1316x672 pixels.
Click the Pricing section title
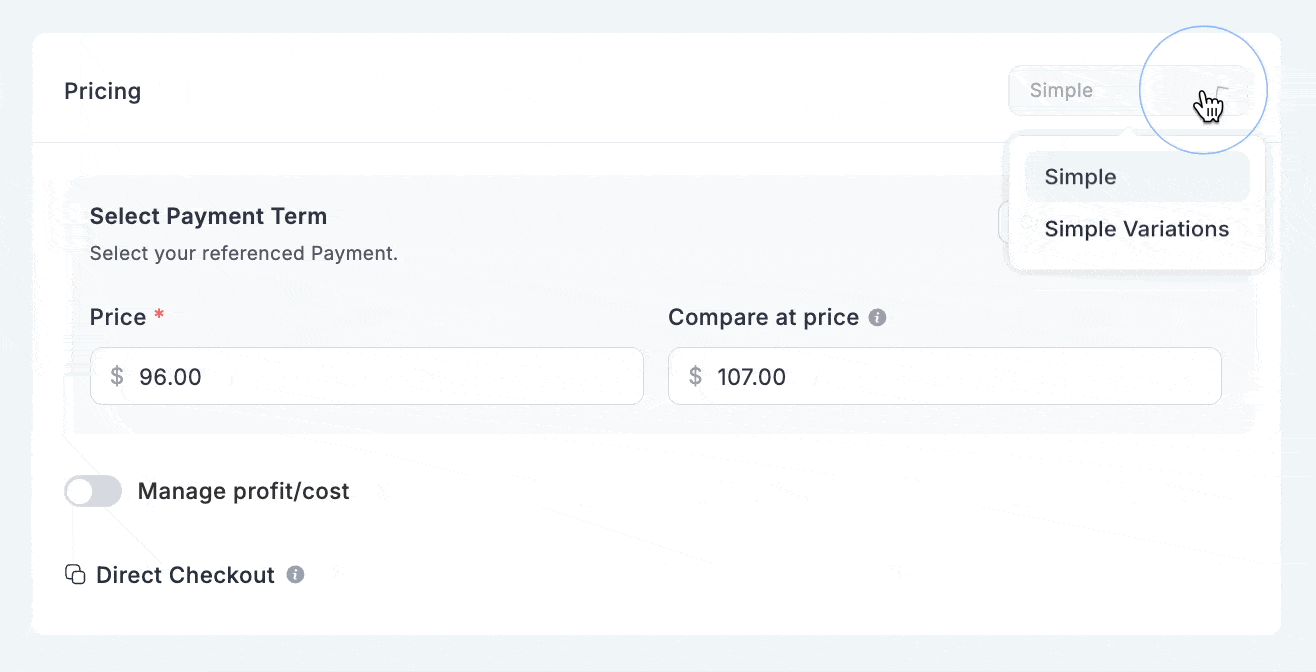click(x=102, y=91)
